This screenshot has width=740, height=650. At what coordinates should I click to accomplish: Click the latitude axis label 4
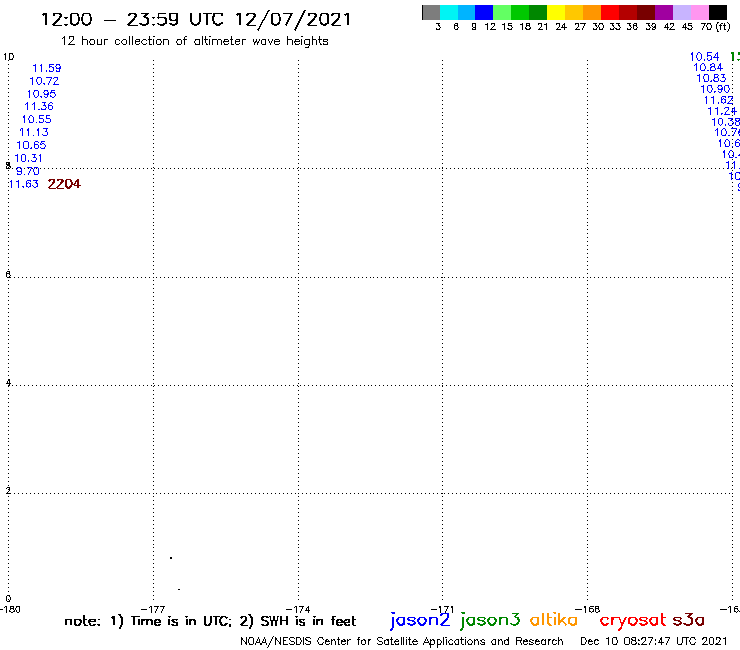coord(8,382)
